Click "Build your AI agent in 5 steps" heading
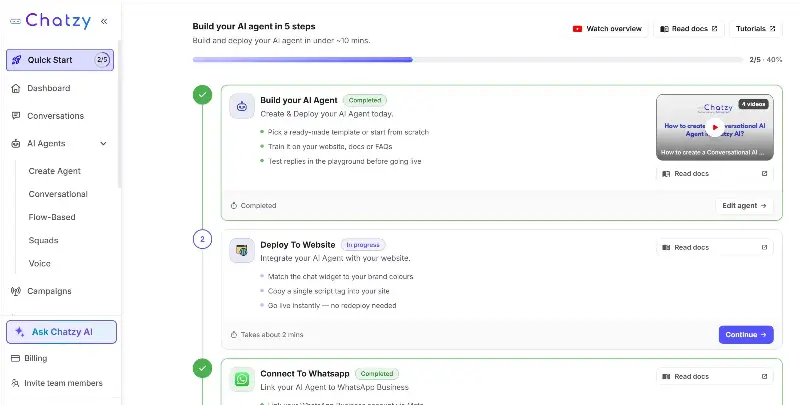The width and height of the screenshot is (800, 405). pos(254,27)
